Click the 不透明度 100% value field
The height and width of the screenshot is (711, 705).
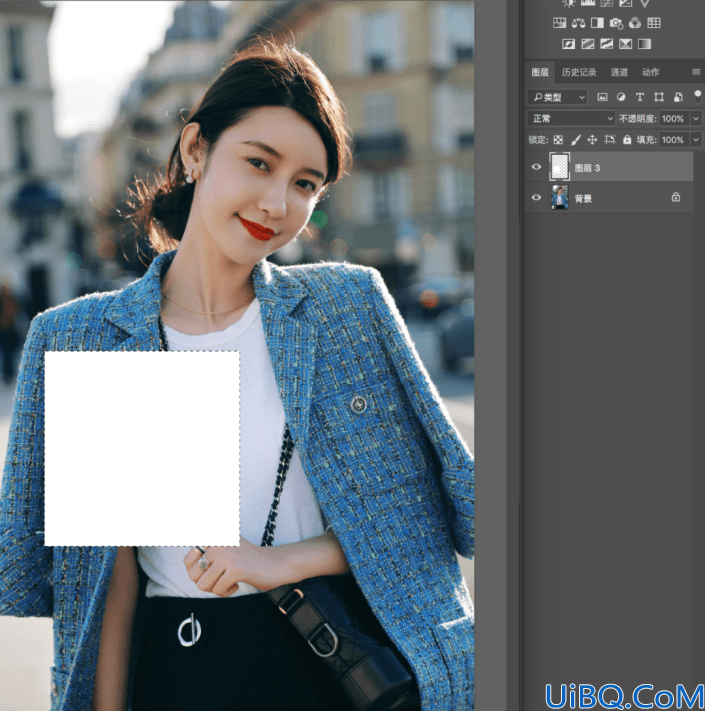point(674,119)
